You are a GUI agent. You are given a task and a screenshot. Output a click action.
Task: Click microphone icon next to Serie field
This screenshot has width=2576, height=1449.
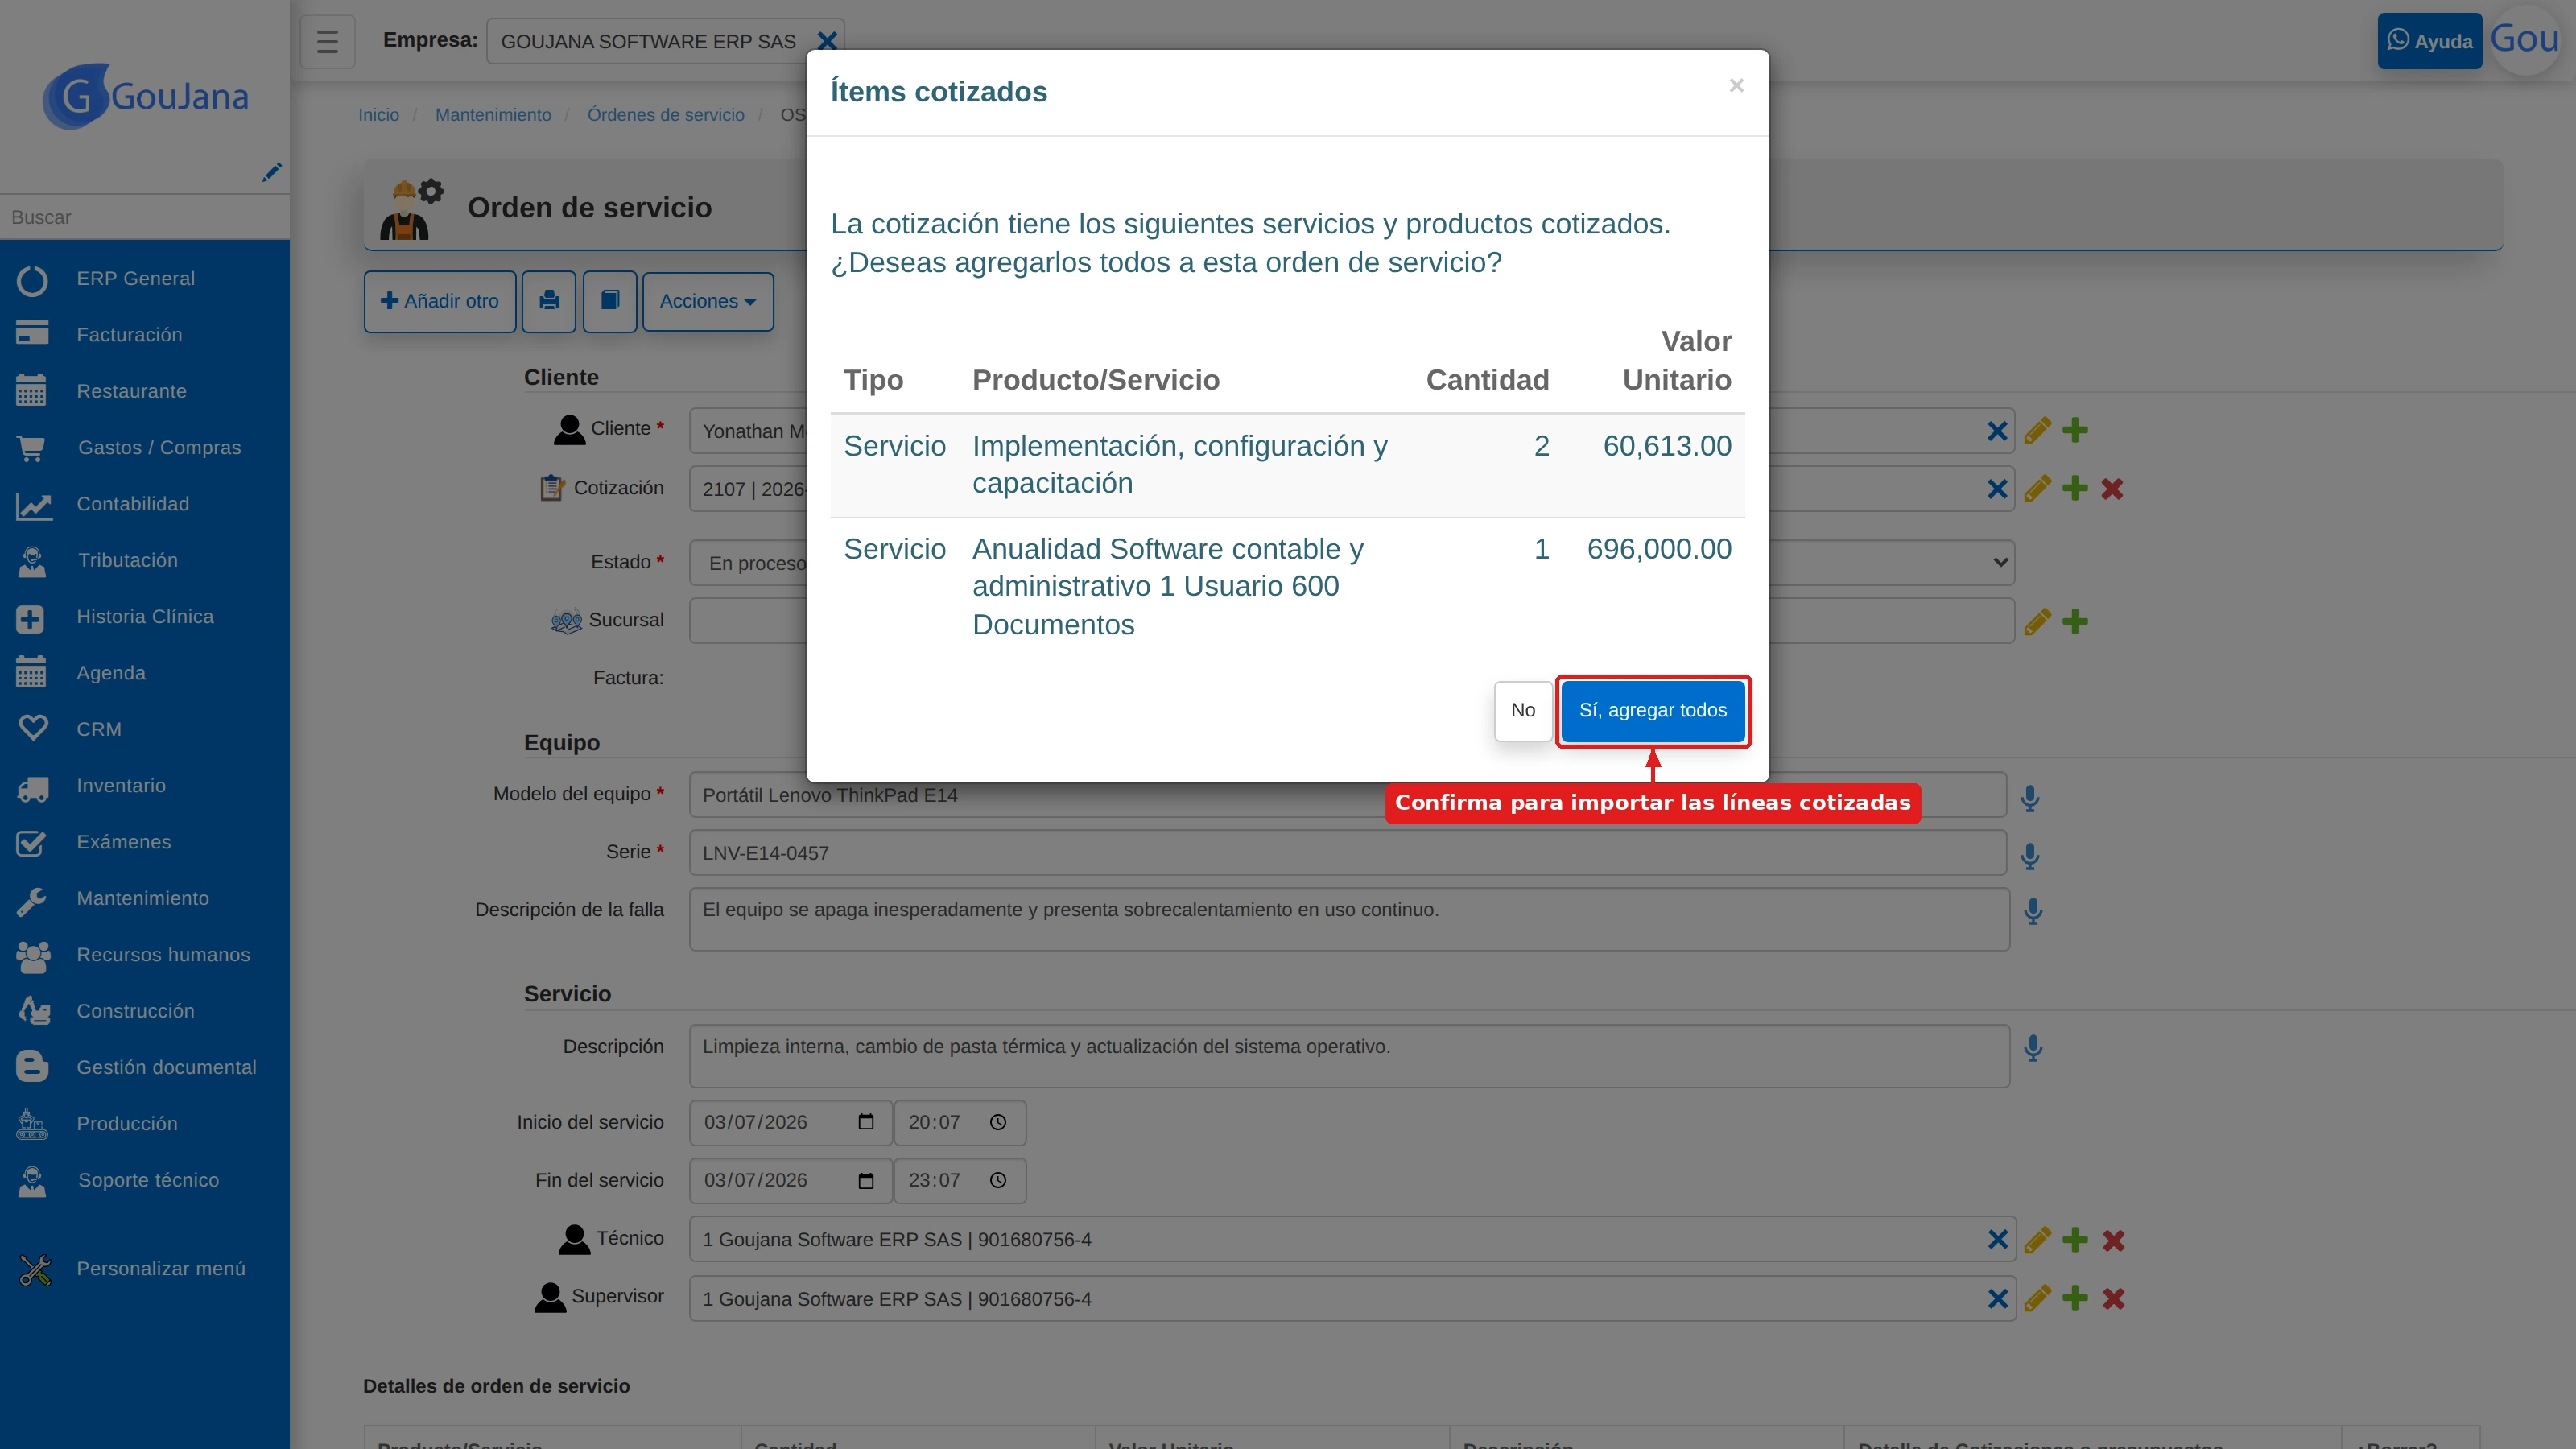pos(2030,856)
